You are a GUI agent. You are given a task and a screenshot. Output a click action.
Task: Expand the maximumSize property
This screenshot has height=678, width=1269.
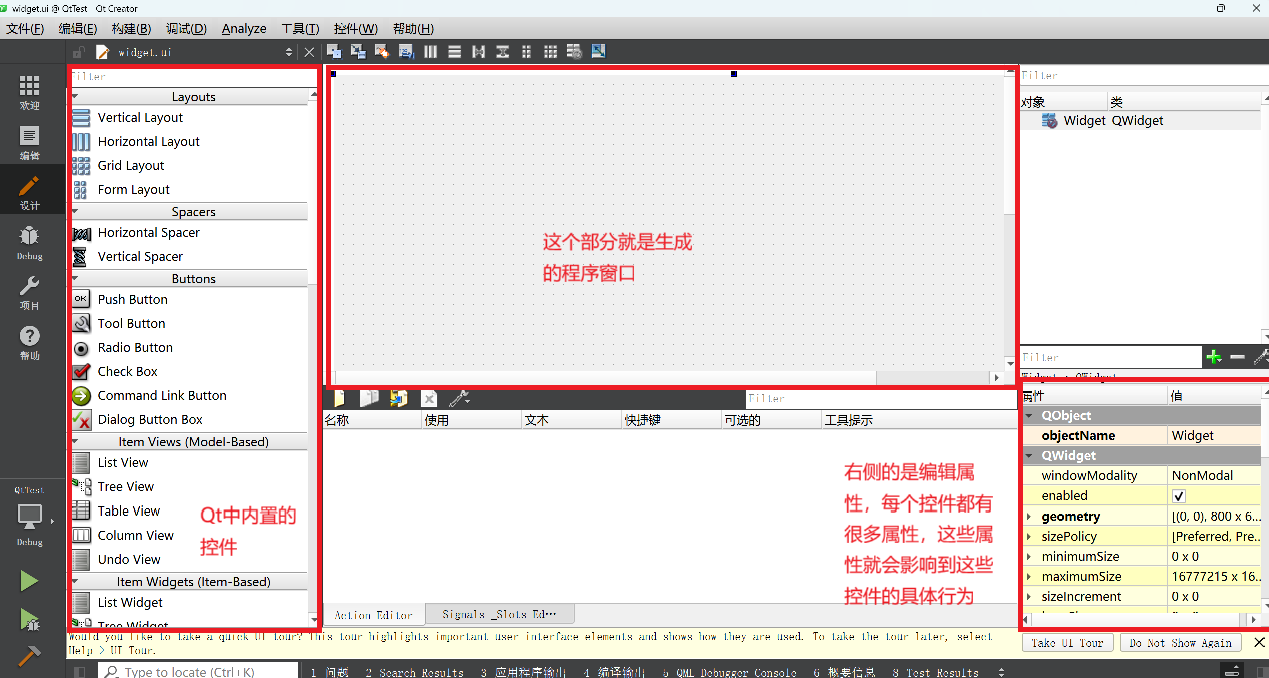point(1029,577)
